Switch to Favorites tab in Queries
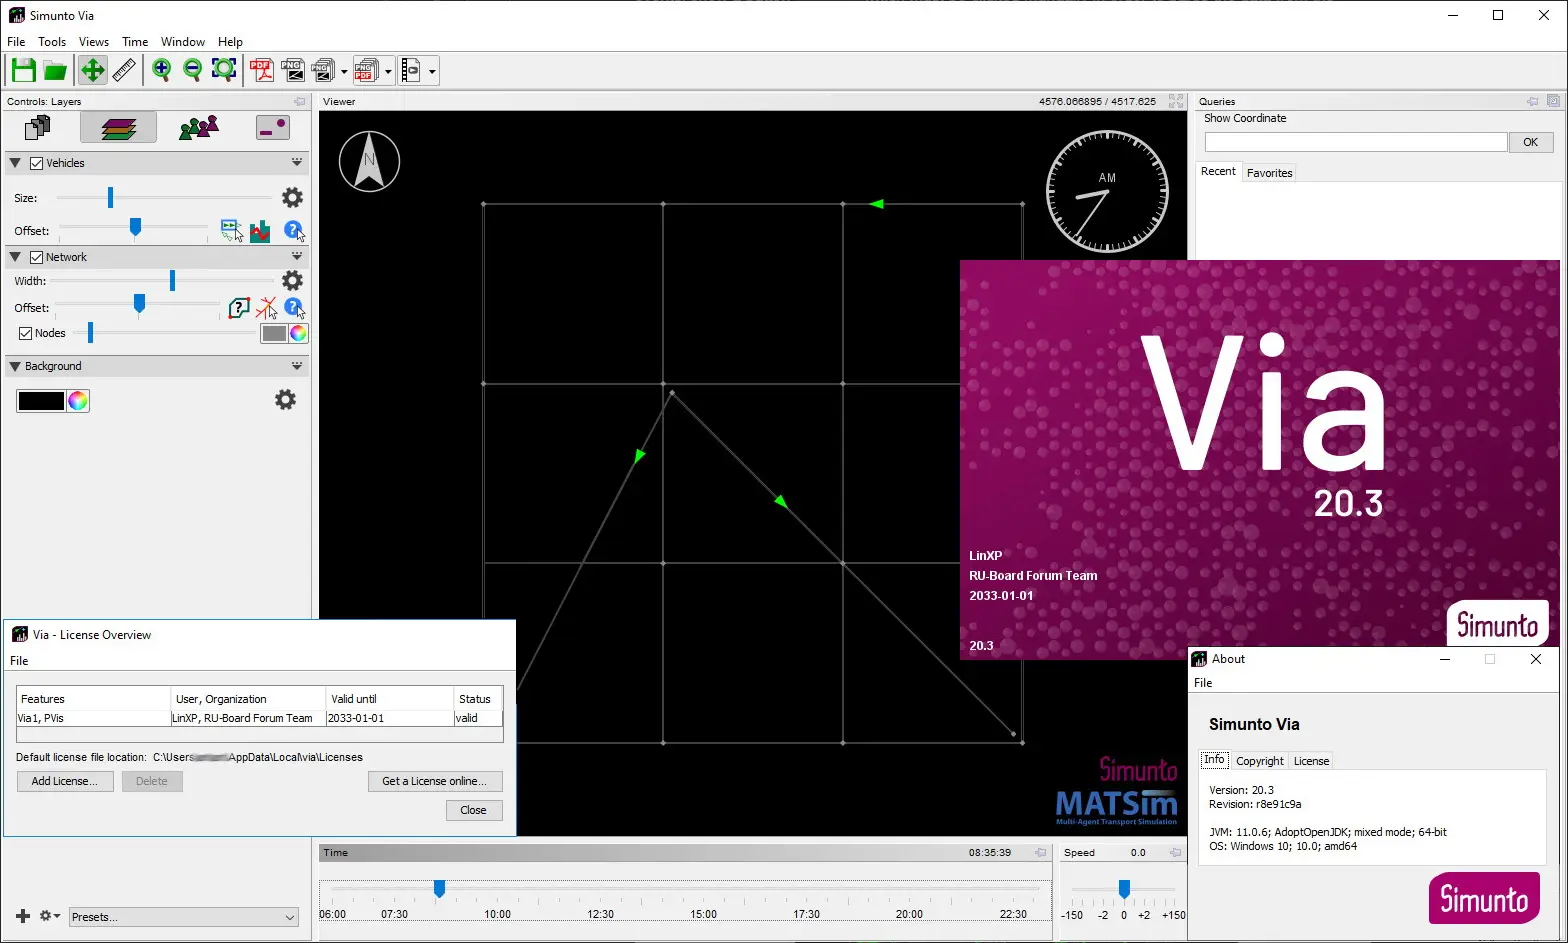1568x943 pixels. pyautogui.click(x=1269, y=173)
